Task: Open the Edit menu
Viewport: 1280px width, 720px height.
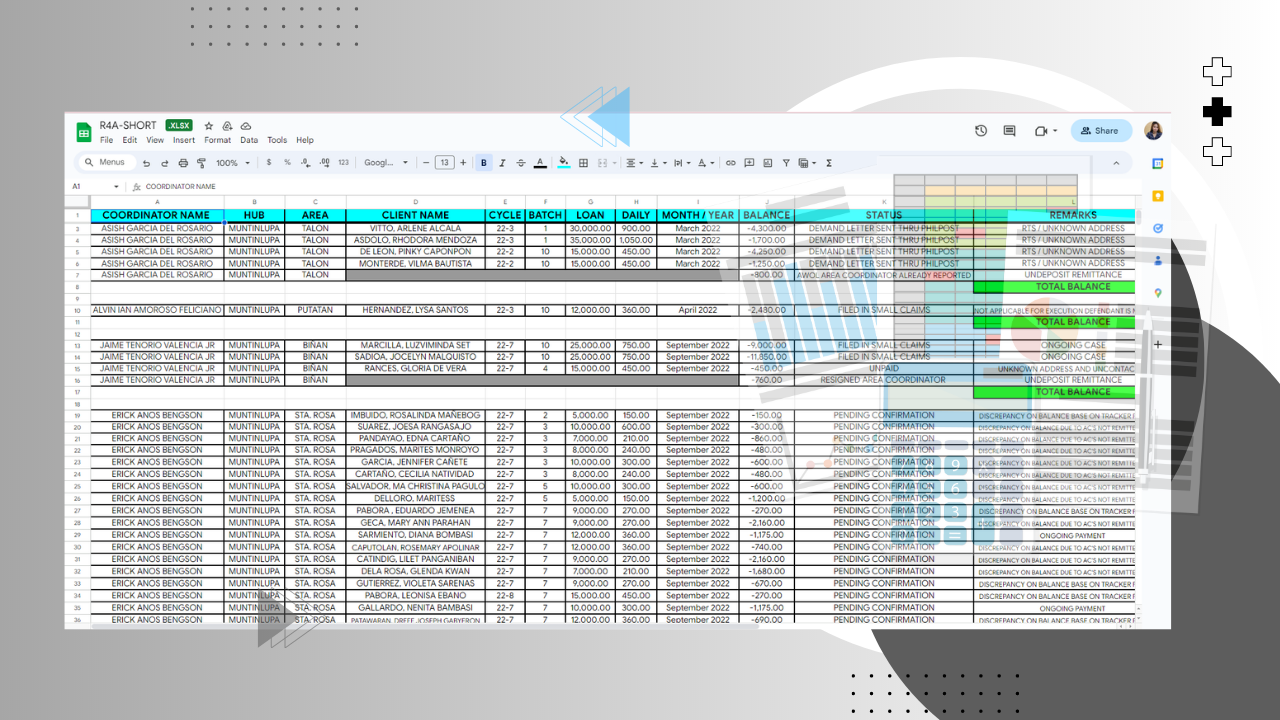Action: [x=130, y=141]
